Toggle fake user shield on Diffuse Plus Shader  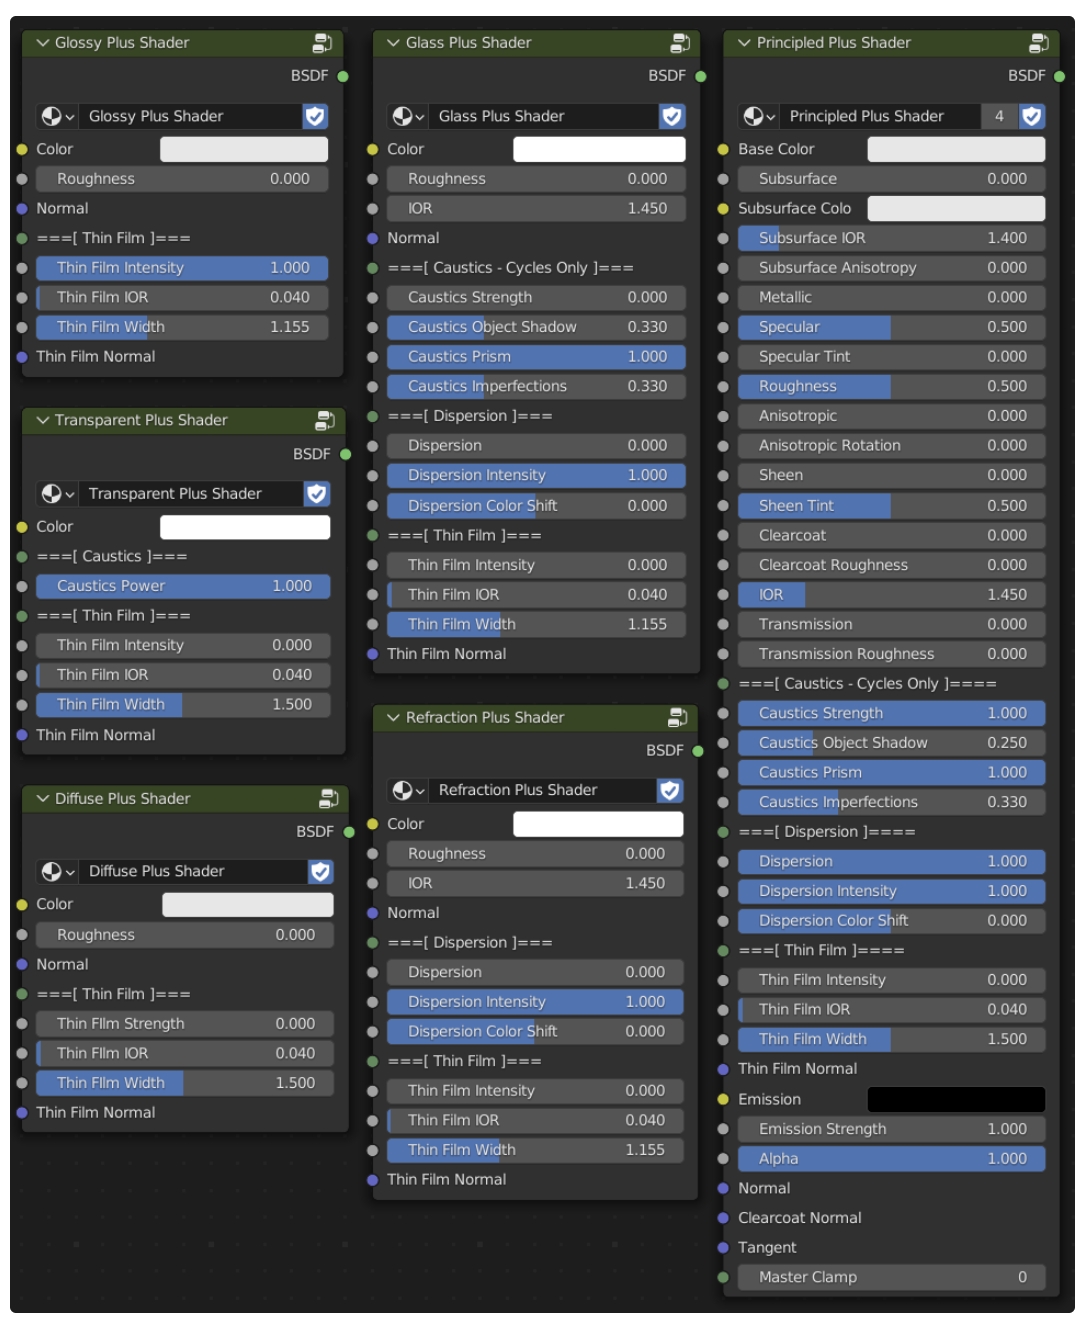pos(321,871)
